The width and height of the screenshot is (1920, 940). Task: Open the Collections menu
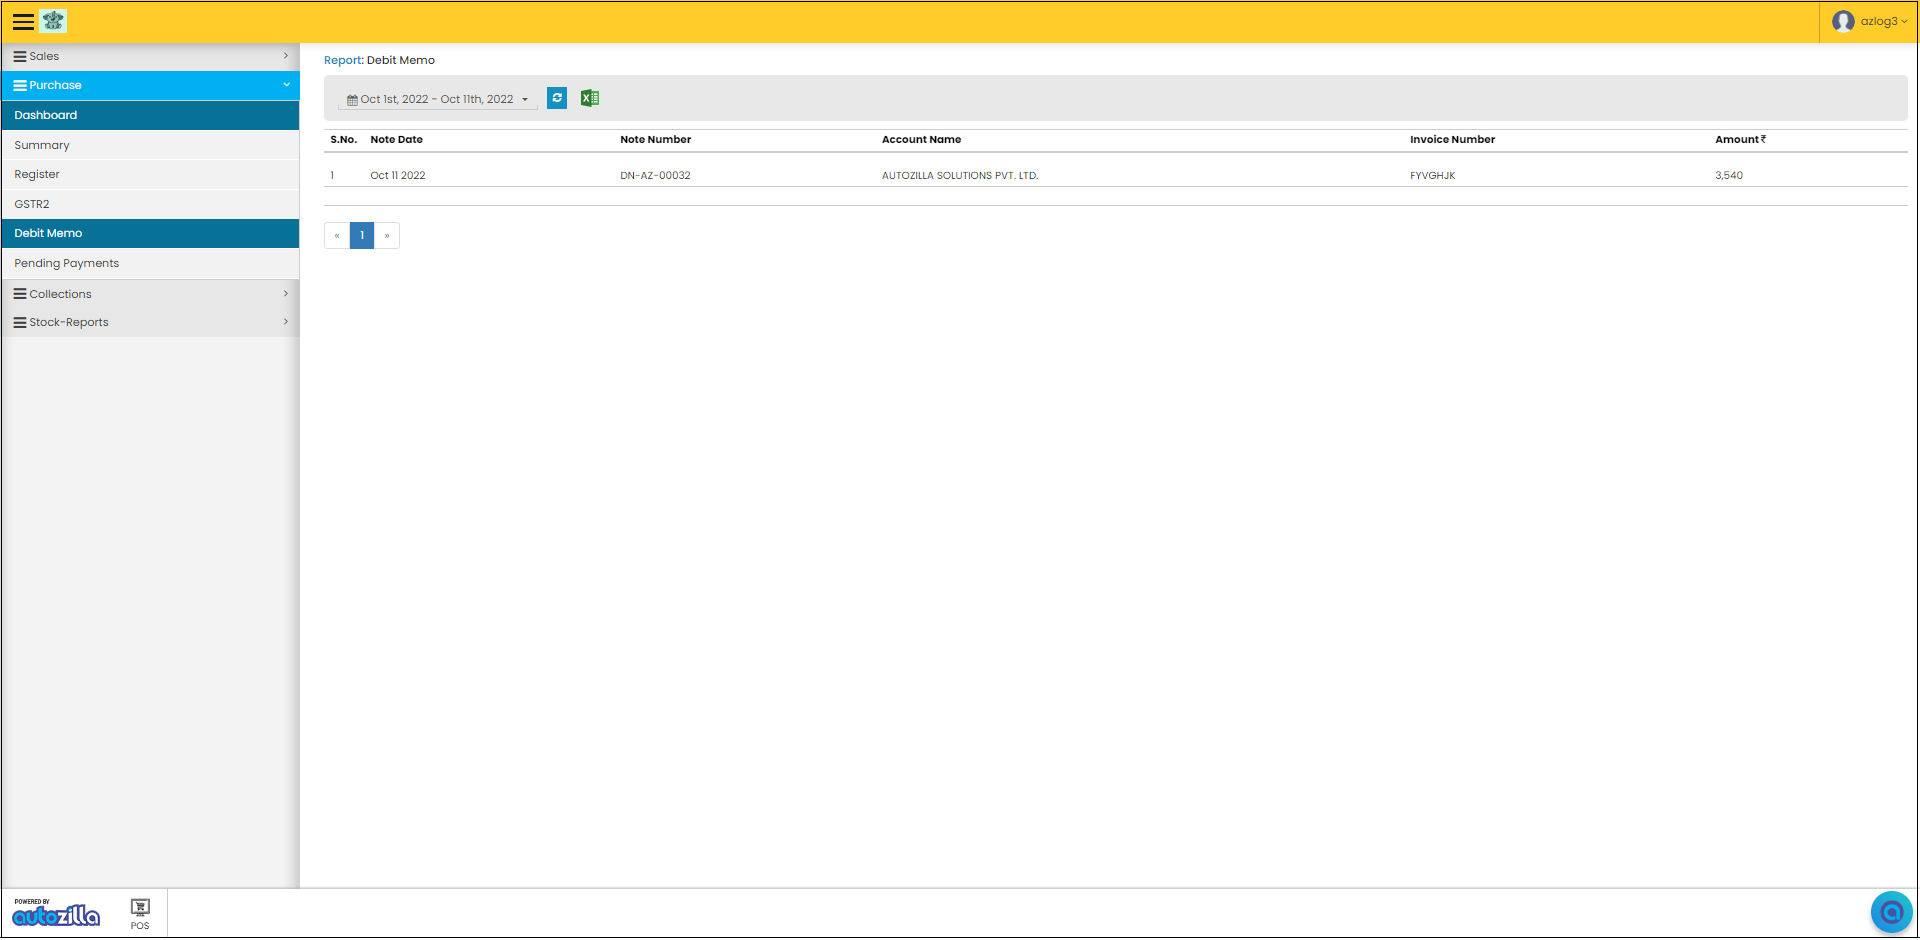(x=150, y=294)
